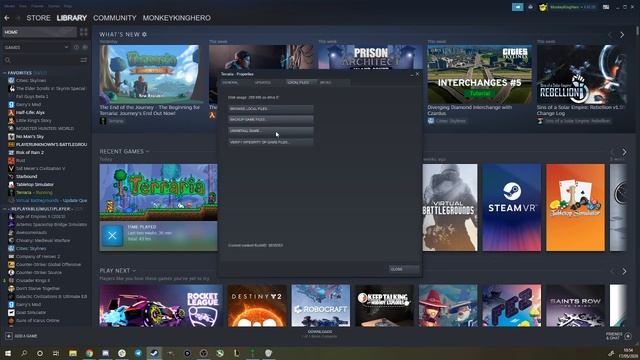This screenshot has width=640, height=360.
Task: Select Goat Simulator in the sidebar
Action: click(x=31, y=312)
